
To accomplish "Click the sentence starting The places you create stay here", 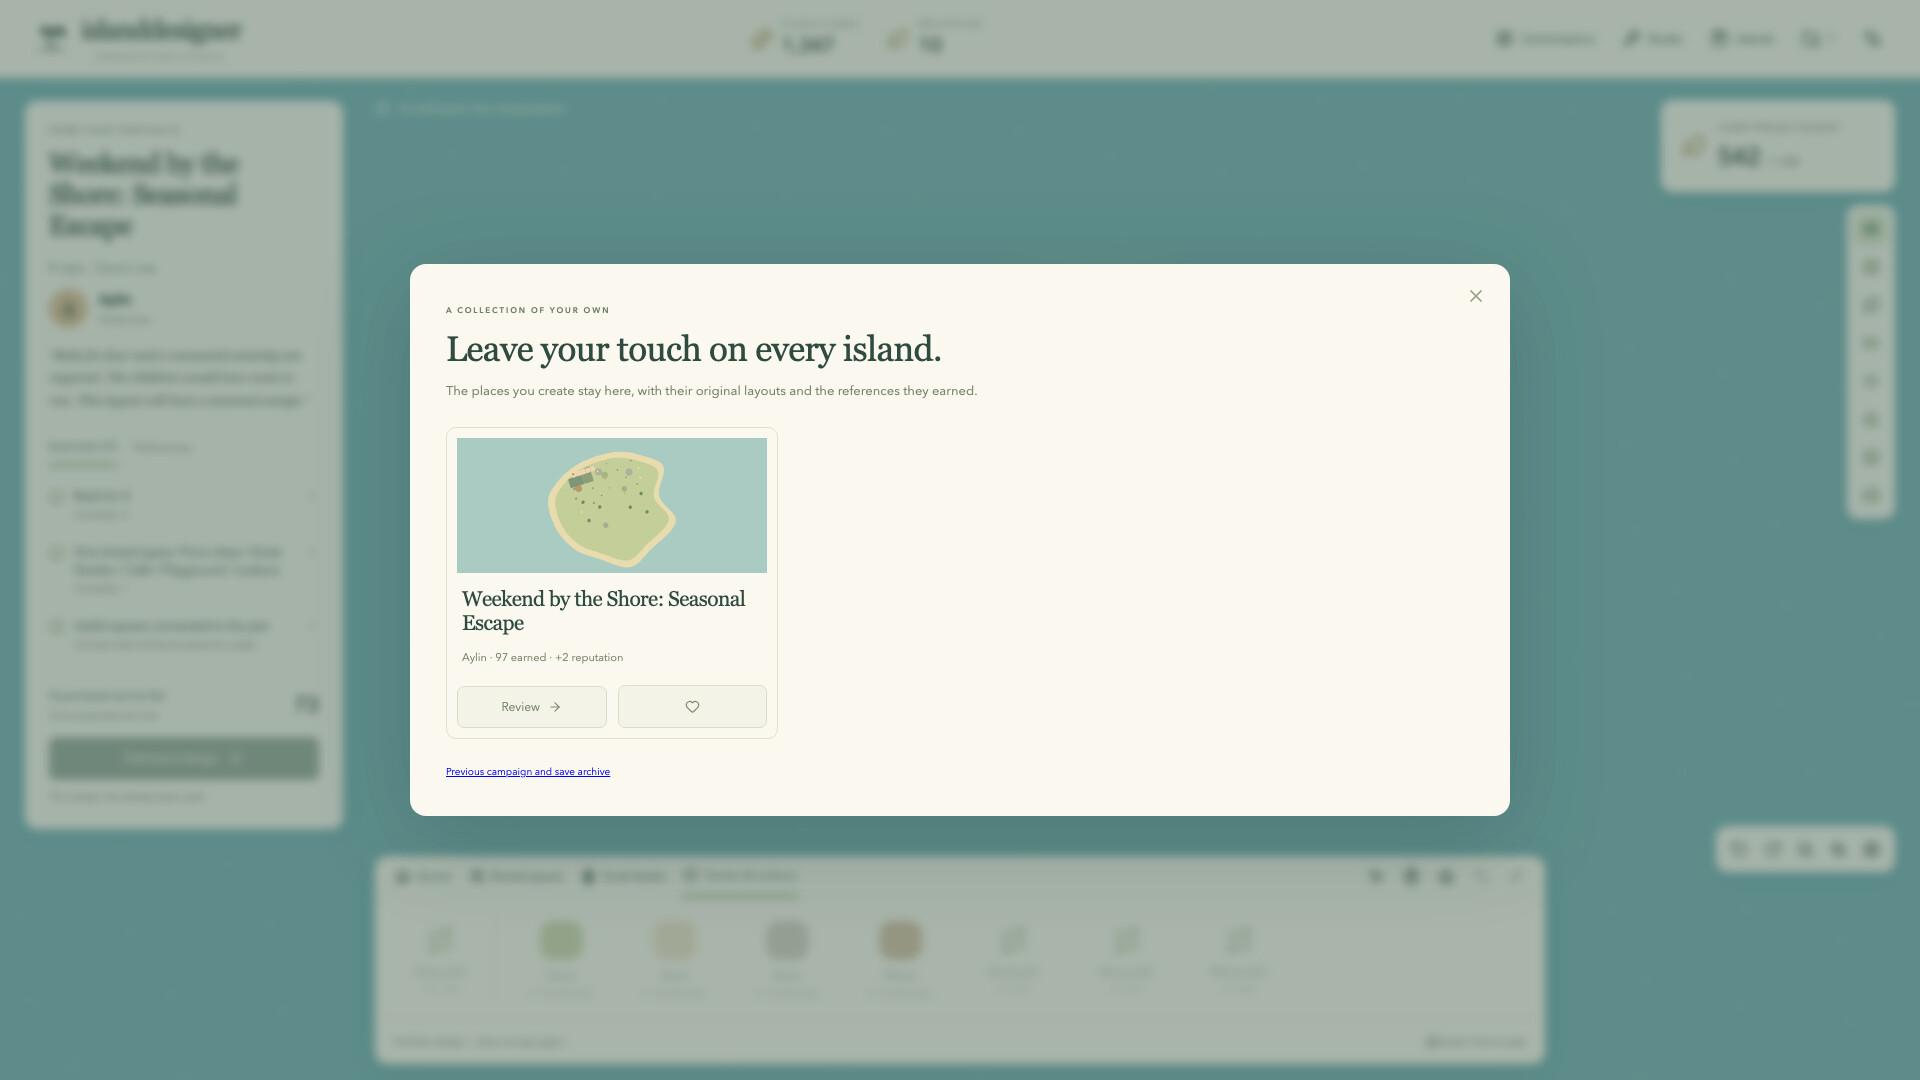I will click(711, 391).
